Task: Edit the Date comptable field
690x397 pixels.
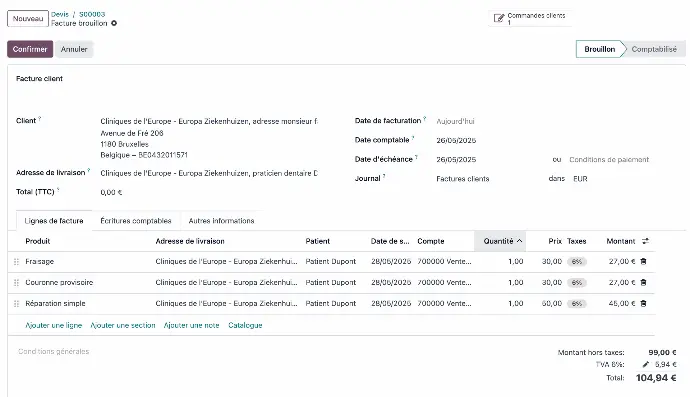Action: click(x=456, y=140)
